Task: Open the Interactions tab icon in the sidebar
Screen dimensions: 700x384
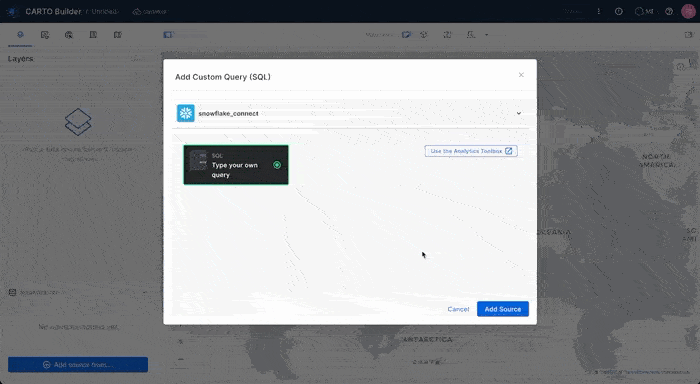Action: (x=69, y=35)
